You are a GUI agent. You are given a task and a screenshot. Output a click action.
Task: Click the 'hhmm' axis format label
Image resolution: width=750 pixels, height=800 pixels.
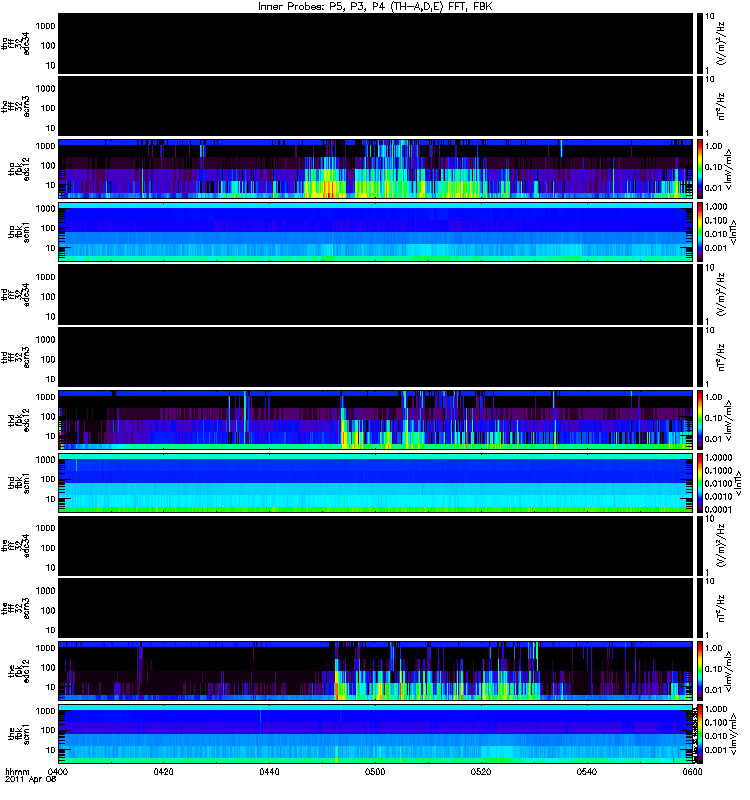(17, 771)
